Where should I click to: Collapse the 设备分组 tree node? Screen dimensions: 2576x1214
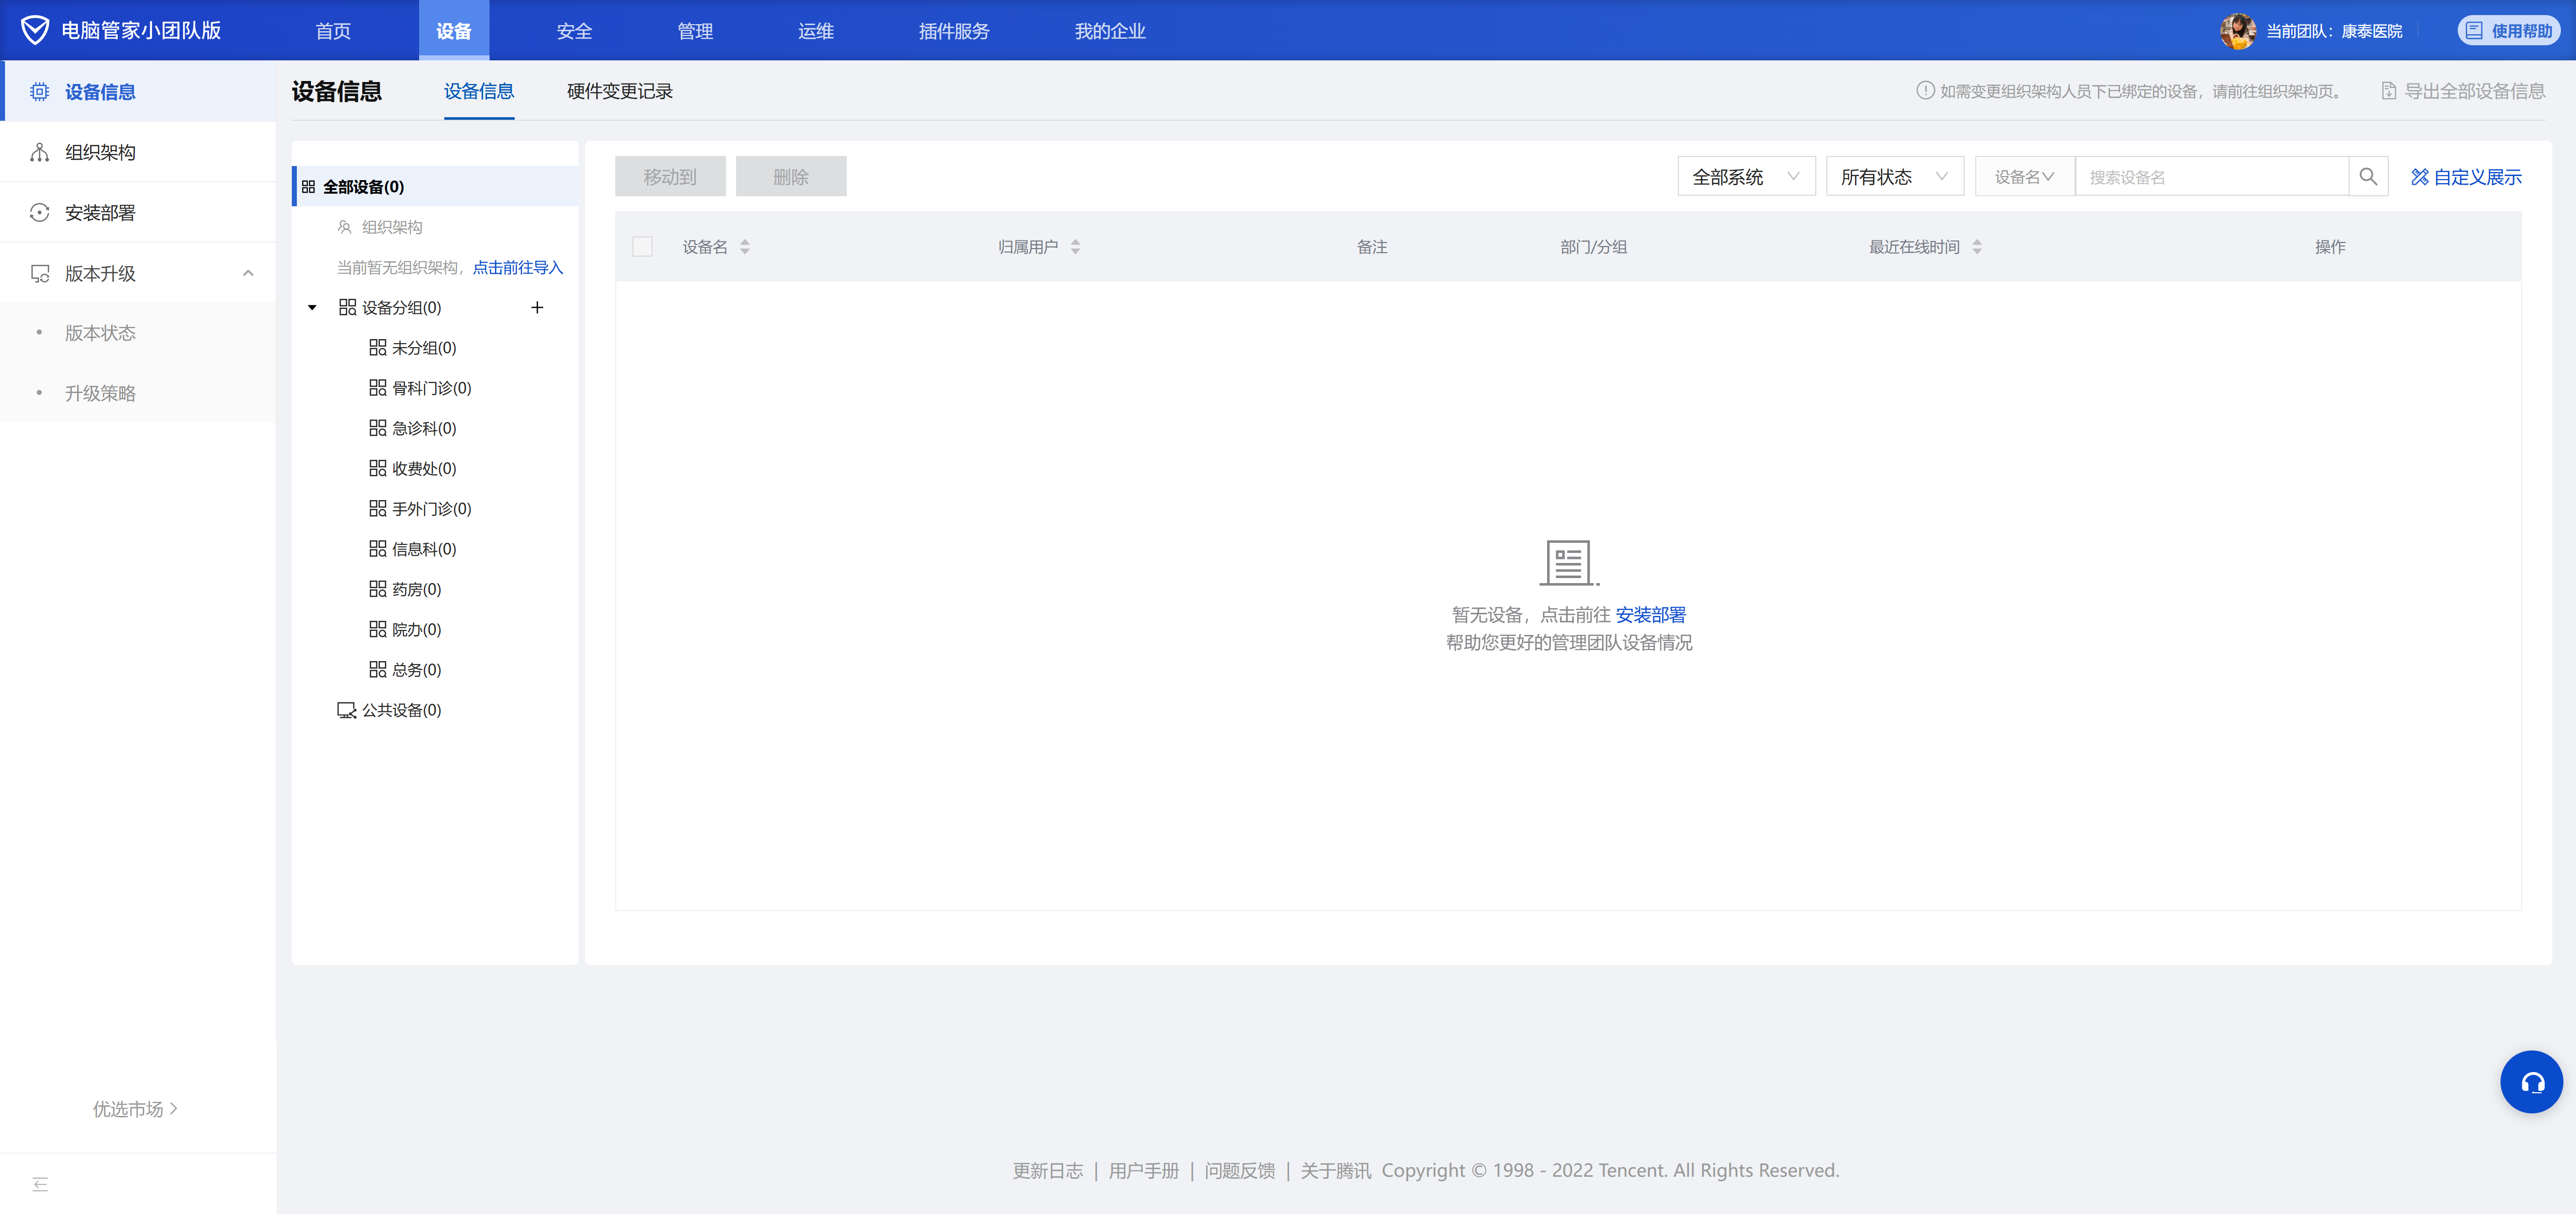point(312,308)
